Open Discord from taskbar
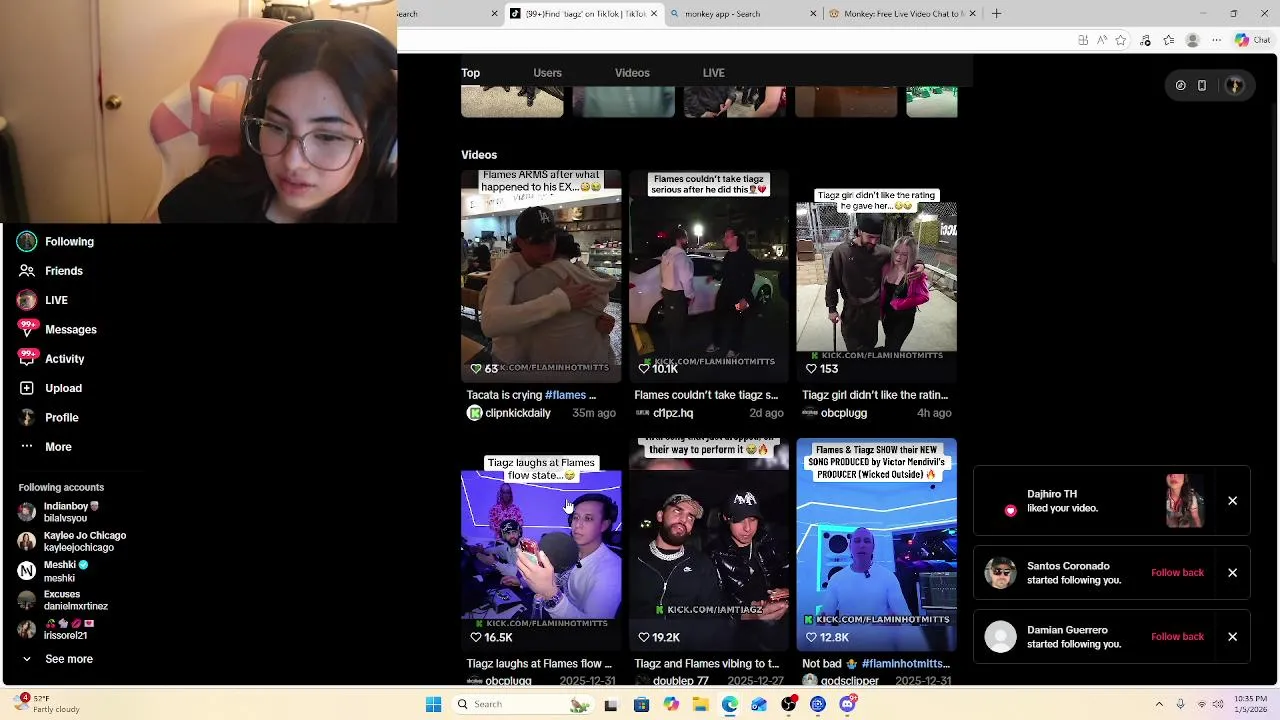1280x720 pixels. 848,704
